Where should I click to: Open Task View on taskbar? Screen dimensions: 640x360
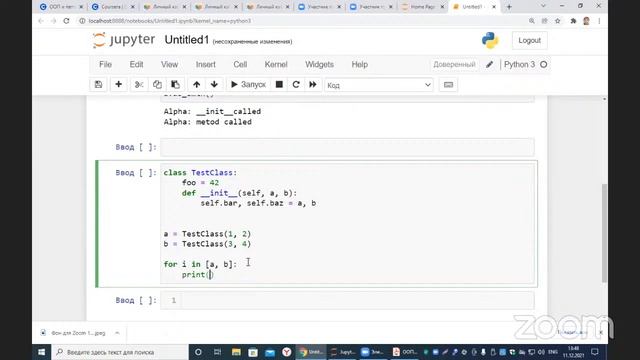tap(217, 352)
